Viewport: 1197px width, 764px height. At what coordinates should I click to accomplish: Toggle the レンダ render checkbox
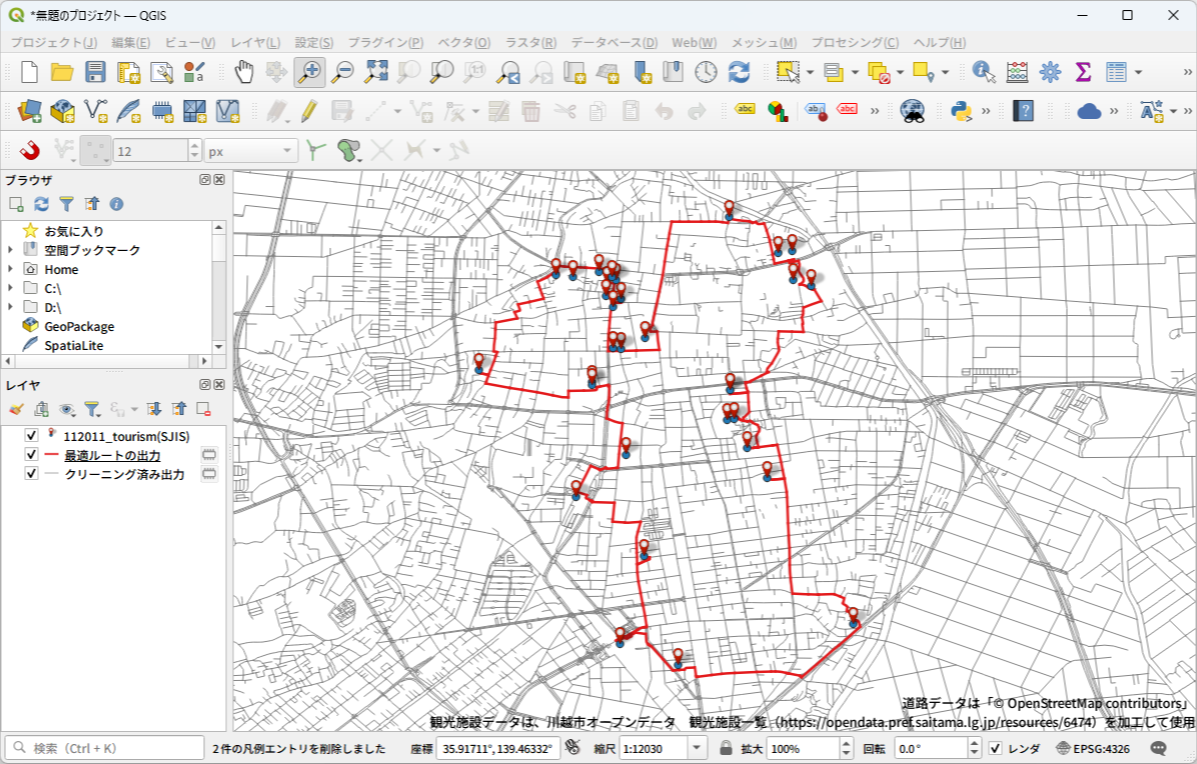tap(995, 748)
